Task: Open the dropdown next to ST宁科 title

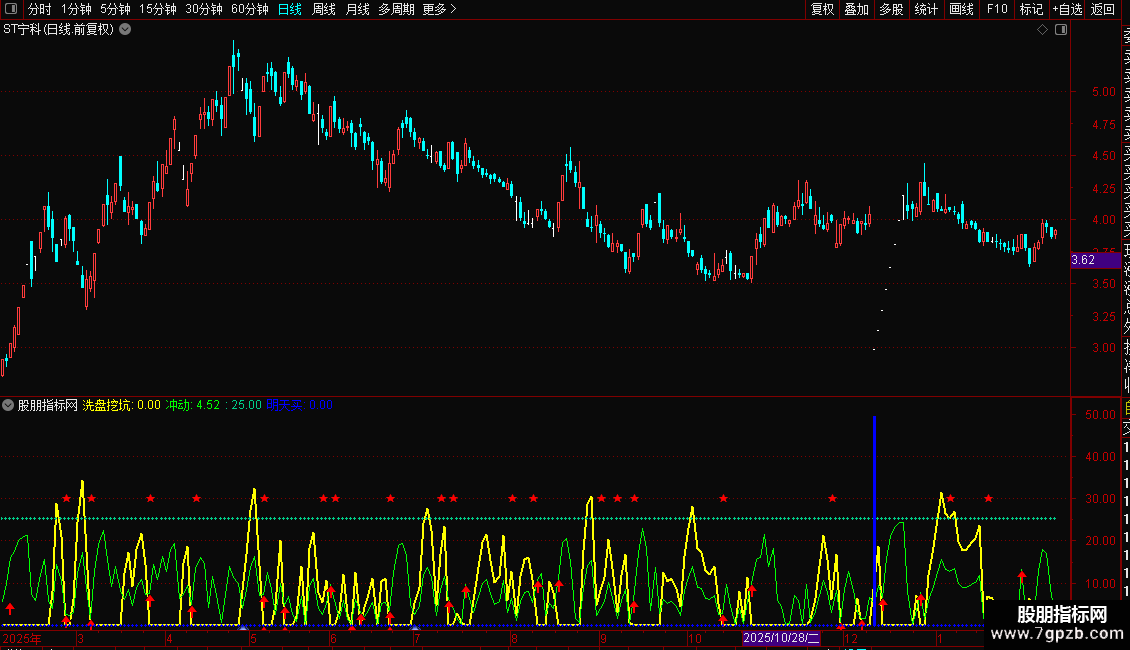Action: coord(125,30)
